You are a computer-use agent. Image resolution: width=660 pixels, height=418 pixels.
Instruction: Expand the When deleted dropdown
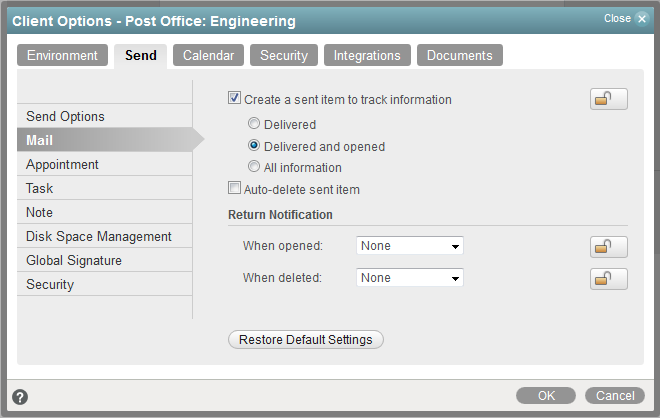coord(410,278)
